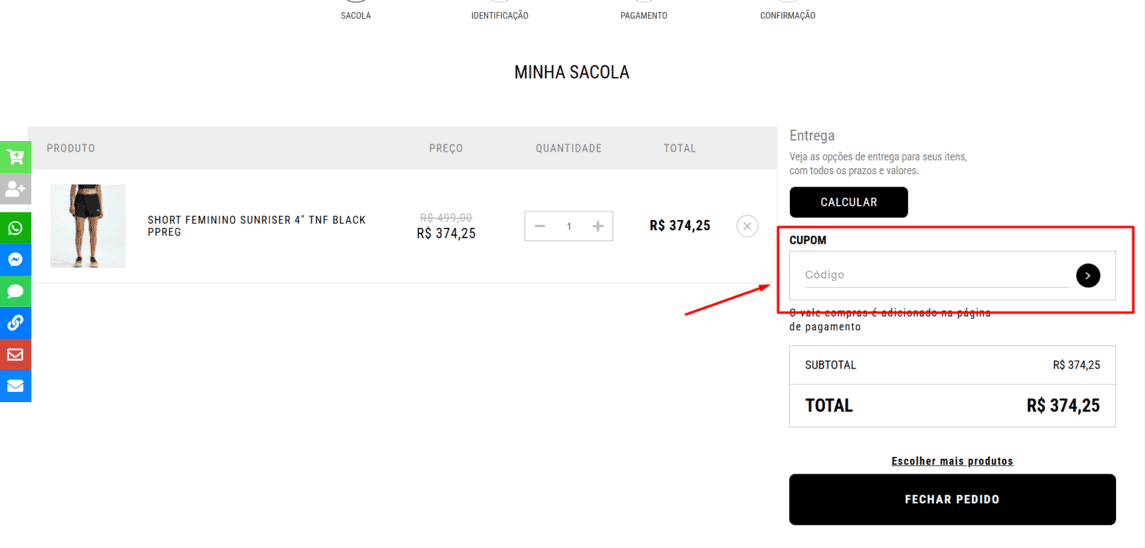Decrease quantity with the minus button
Image resolution: width=1145 pixels, height=548 pixels.
coord(540,226)
